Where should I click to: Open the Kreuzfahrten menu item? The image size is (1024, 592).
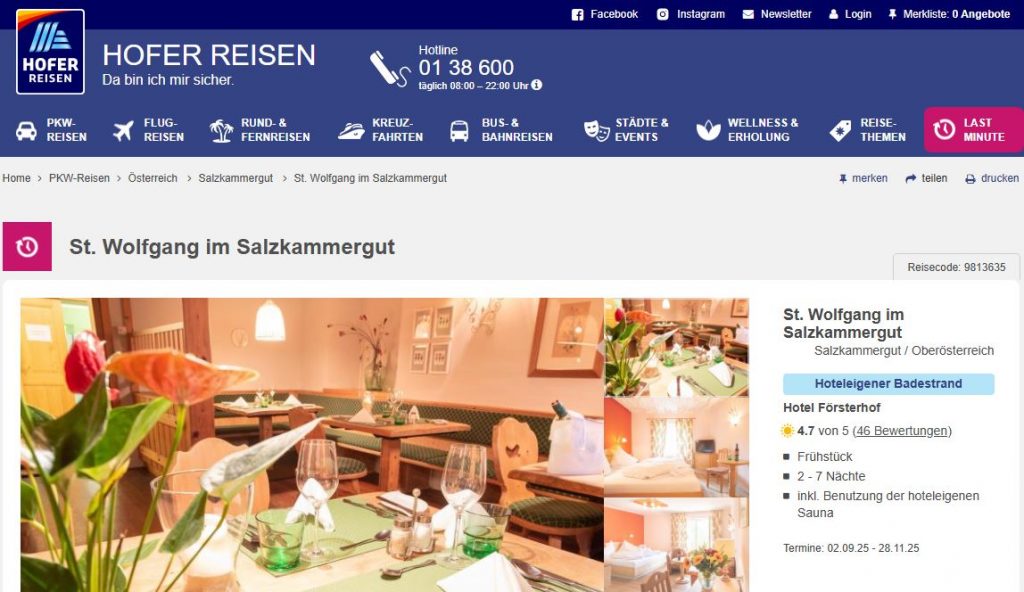(381, 130)
